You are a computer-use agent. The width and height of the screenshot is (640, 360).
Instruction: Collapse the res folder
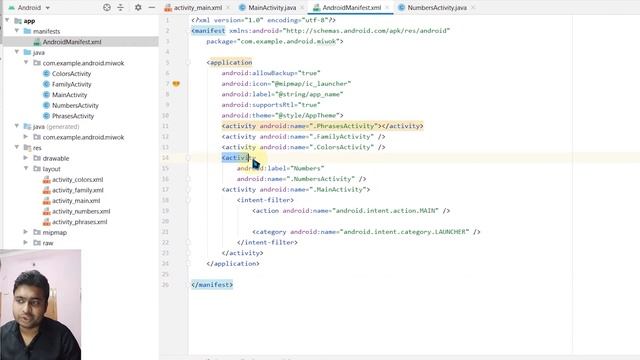pyautogui.click(x=17, y=147)
